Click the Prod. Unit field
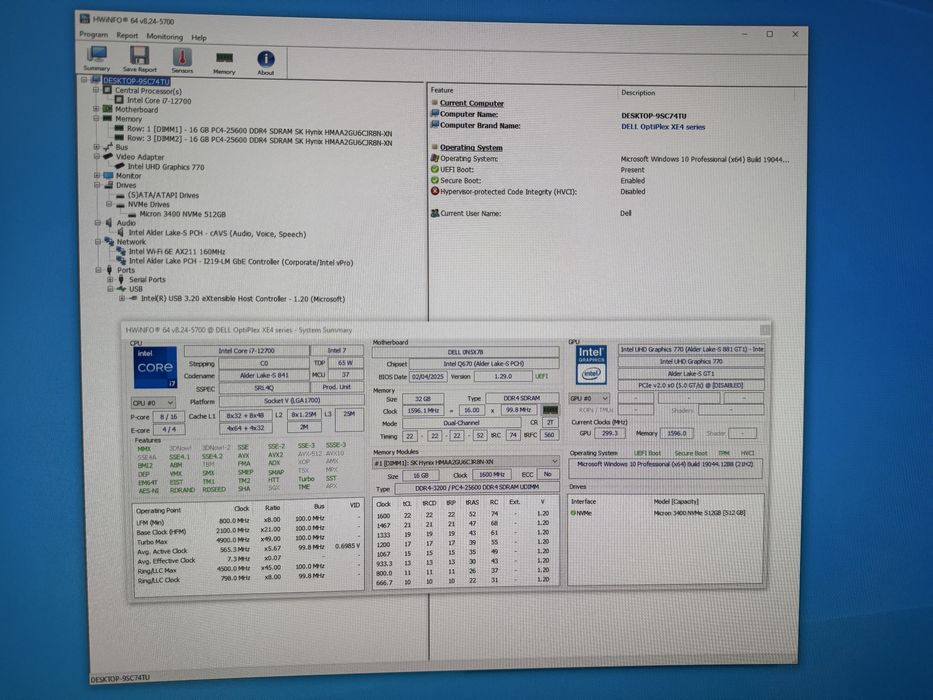This screenshot has width=933, height=700. 337,387
